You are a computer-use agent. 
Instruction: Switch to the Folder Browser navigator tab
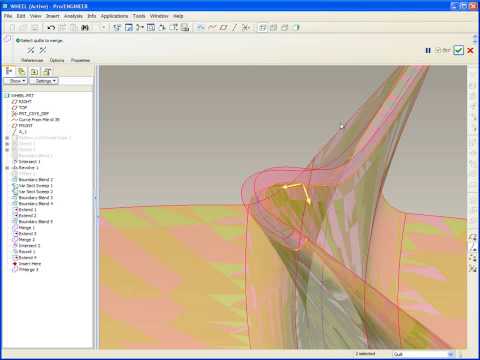click(22, 71)
